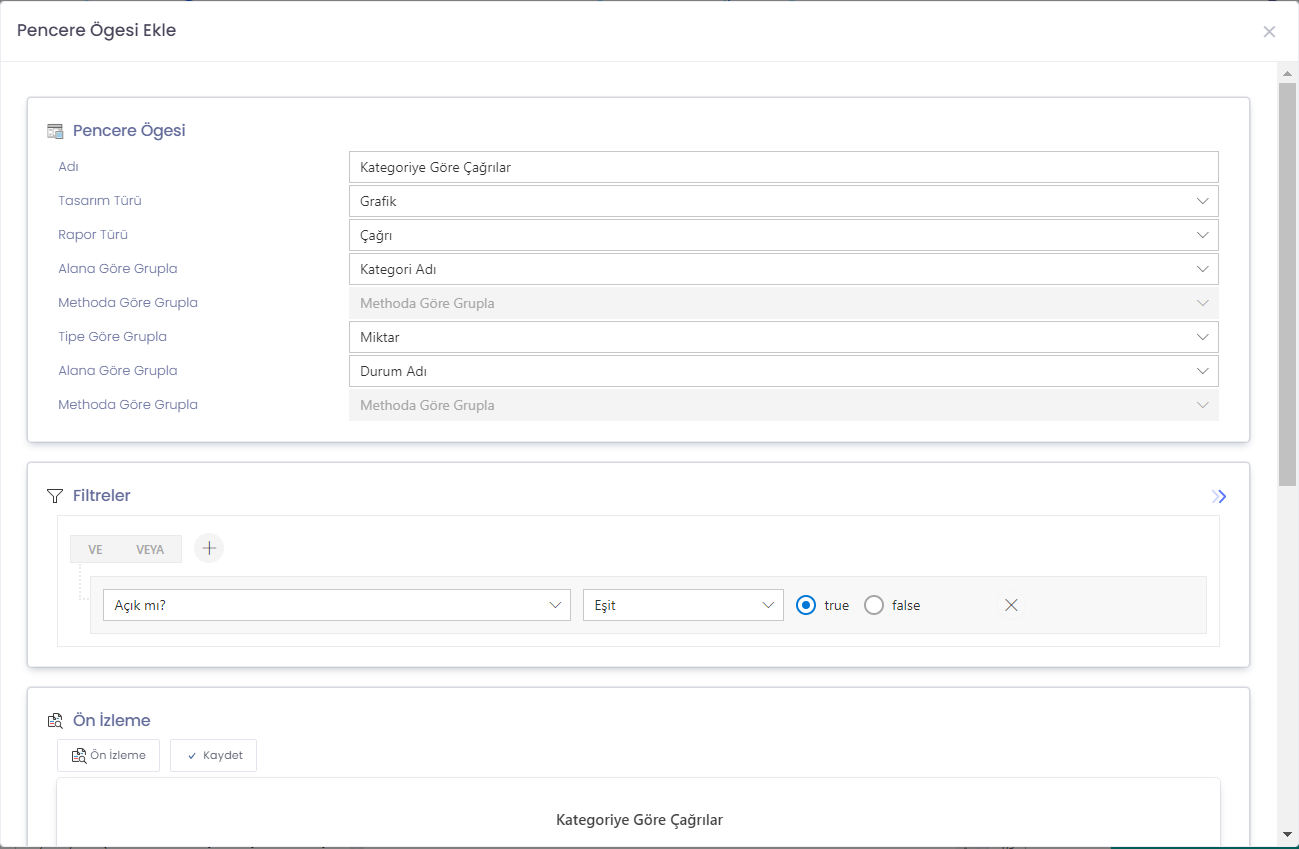
Task: Open the Tipe Göre Grupla dropdown Miktar
Action: point(784,337)
